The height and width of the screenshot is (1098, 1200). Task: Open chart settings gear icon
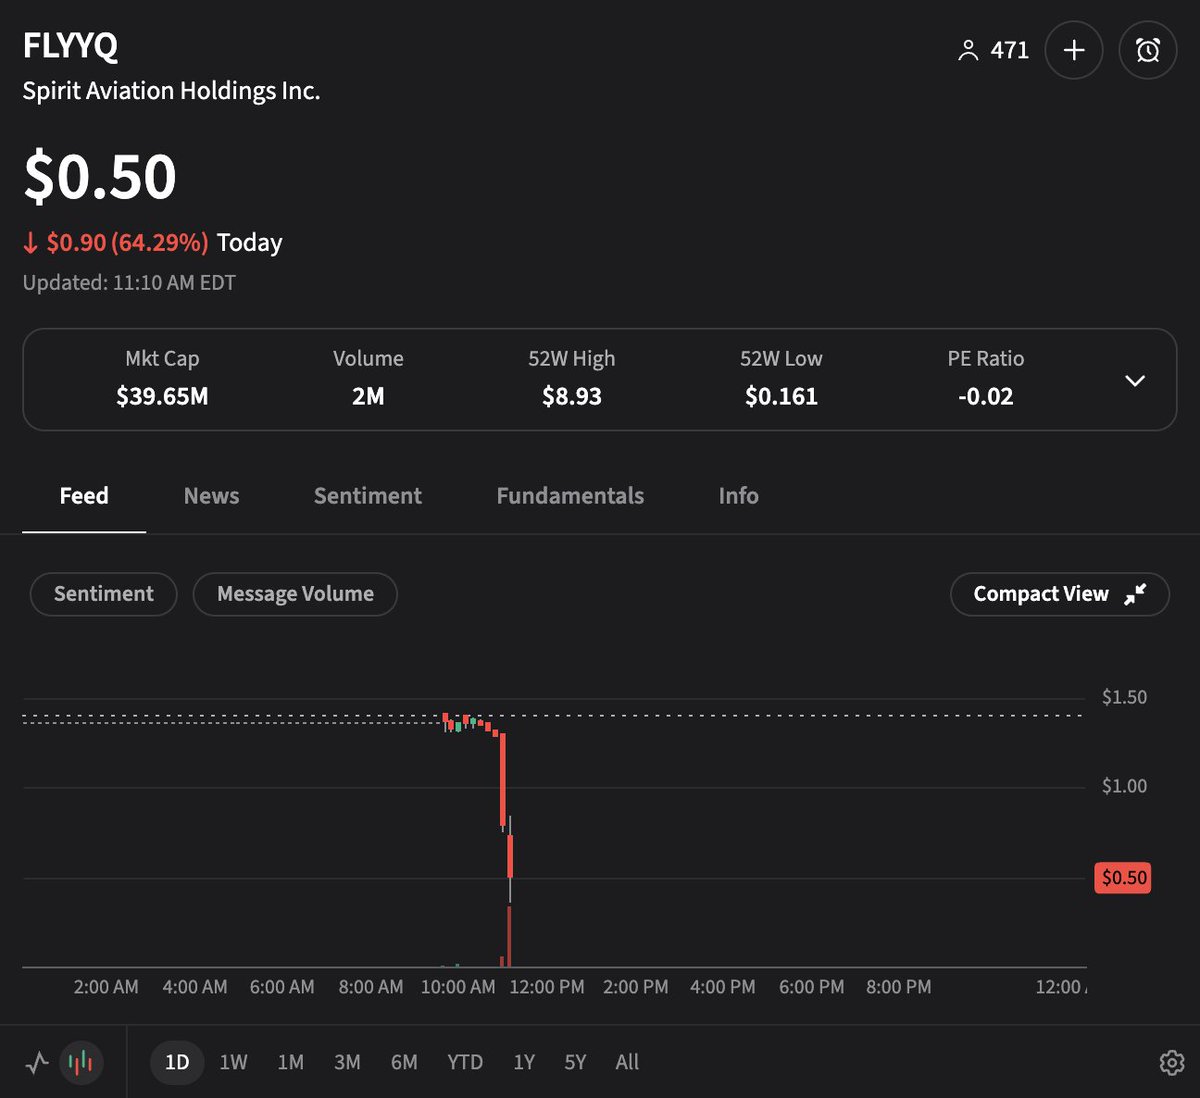(x=1171, y=1062)
